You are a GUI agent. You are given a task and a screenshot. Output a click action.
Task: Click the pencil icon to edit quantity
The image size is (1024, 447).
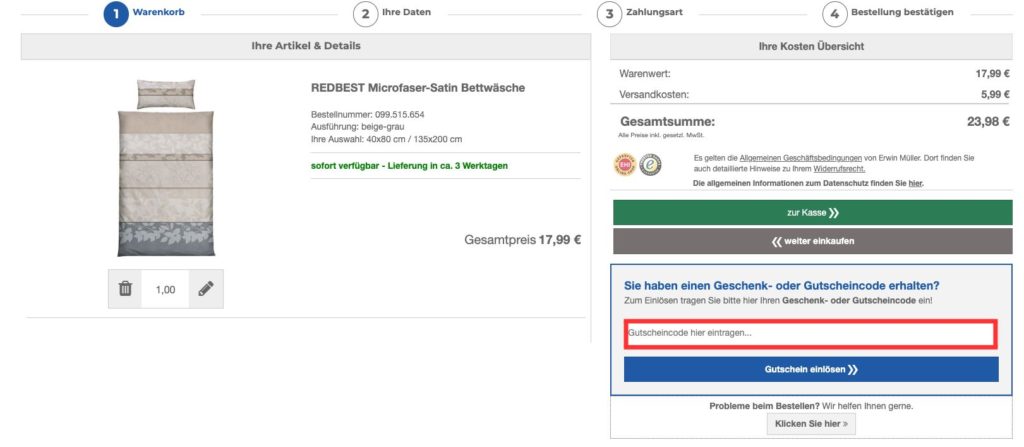[206, 289]
